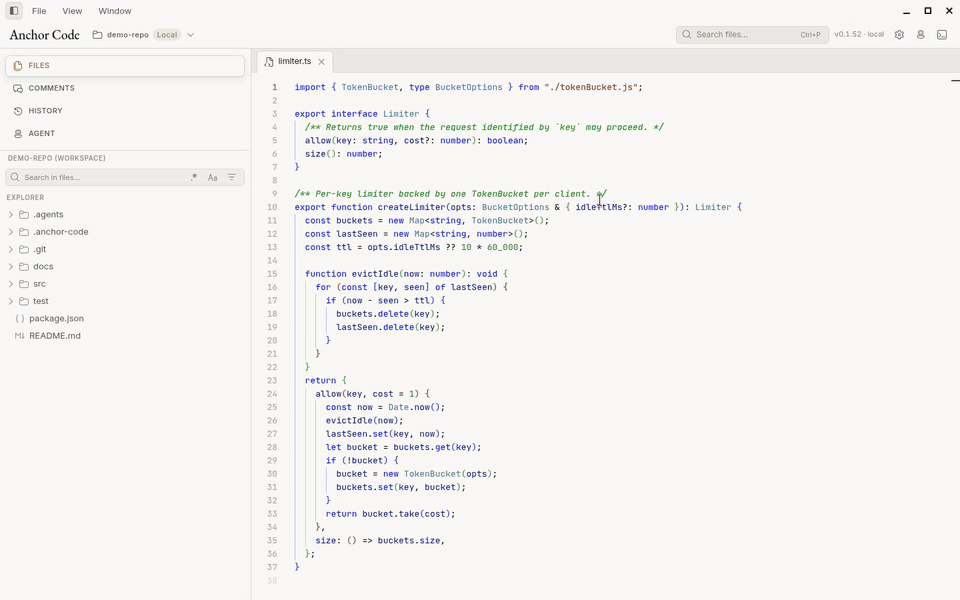
Task: Expand the .agents folder chevron
Action: (x=10, y=215)
